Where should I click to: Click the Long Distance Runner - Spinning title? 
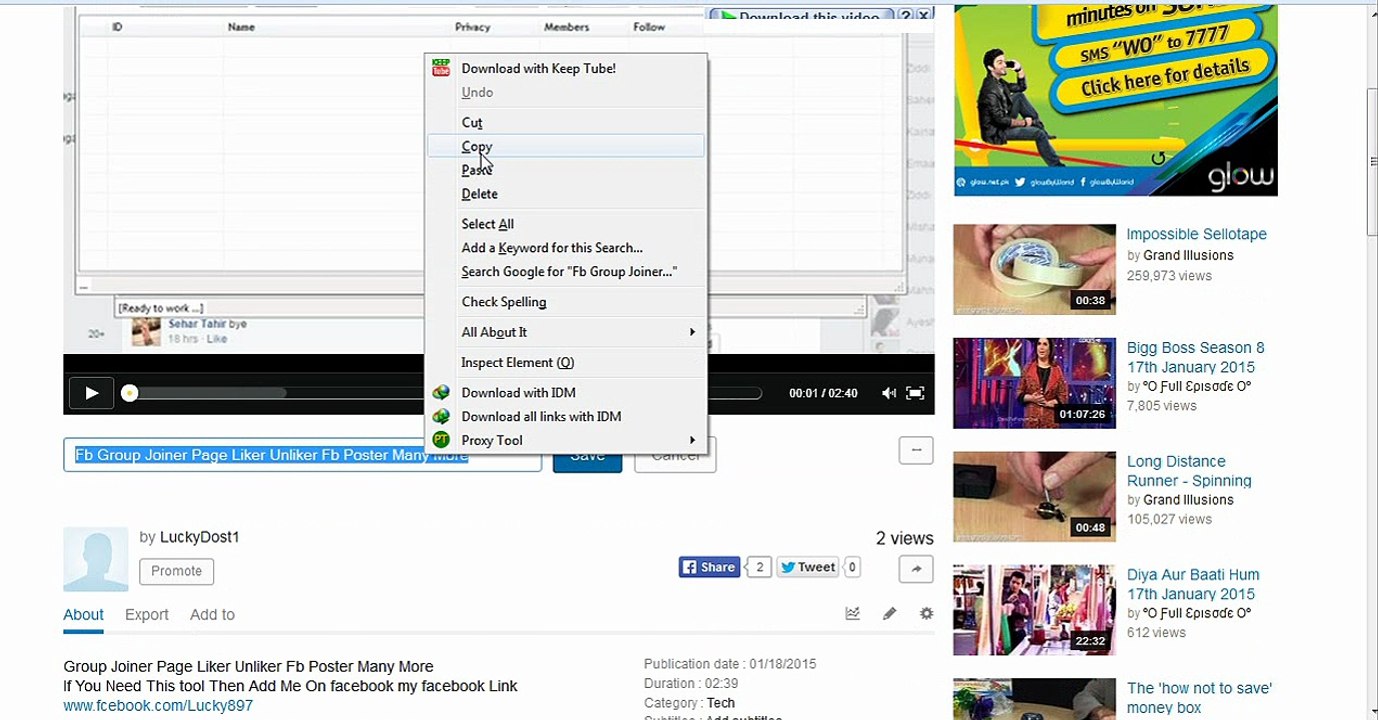coord(1189,471)
